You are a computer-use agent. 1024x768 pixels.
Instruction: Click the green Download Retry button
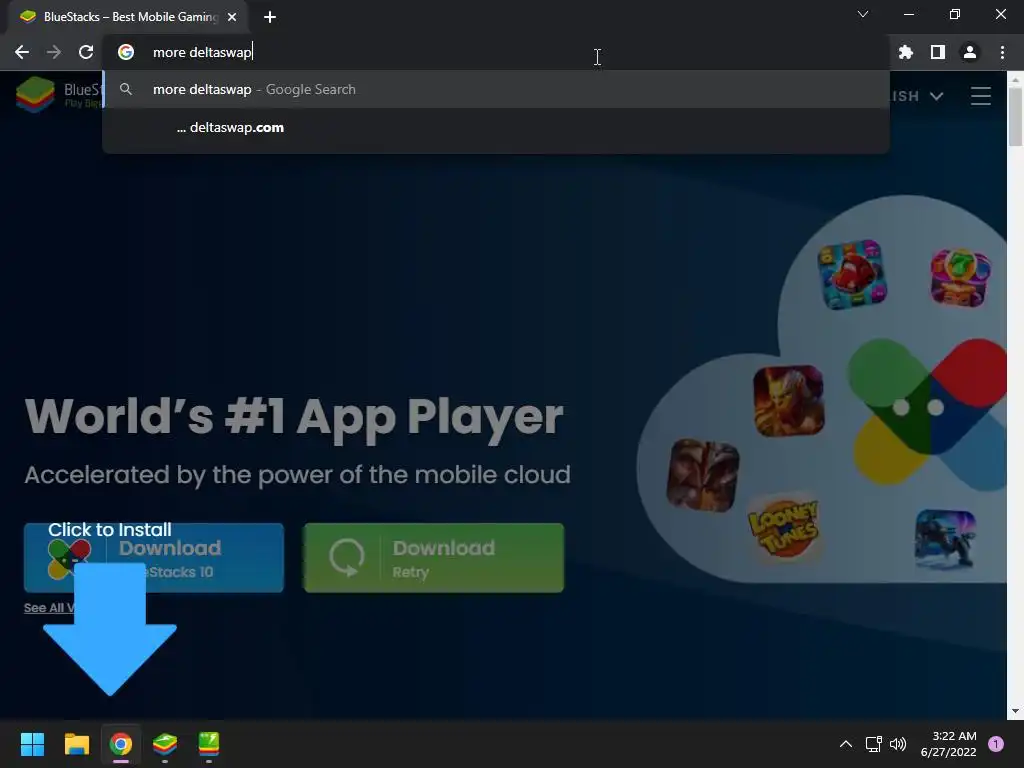[434, 558]
